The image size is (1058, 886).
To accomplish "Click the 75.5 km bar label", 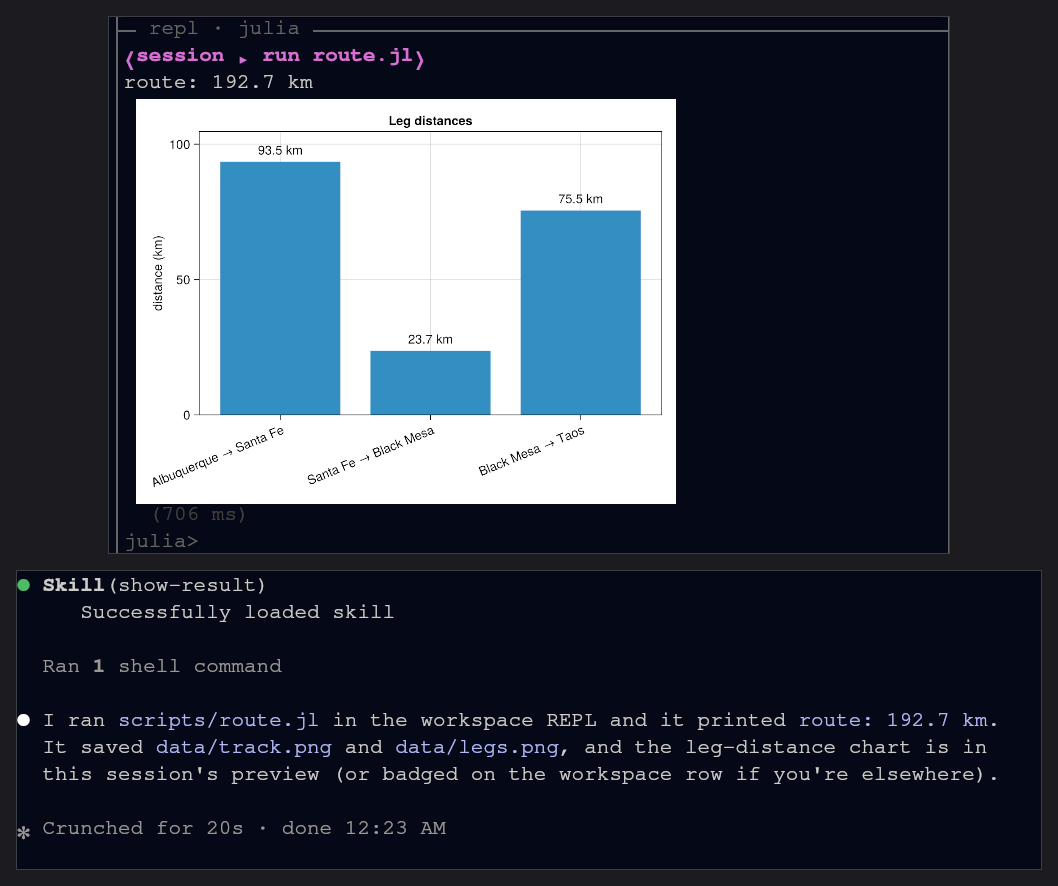I will coord(580,199).
